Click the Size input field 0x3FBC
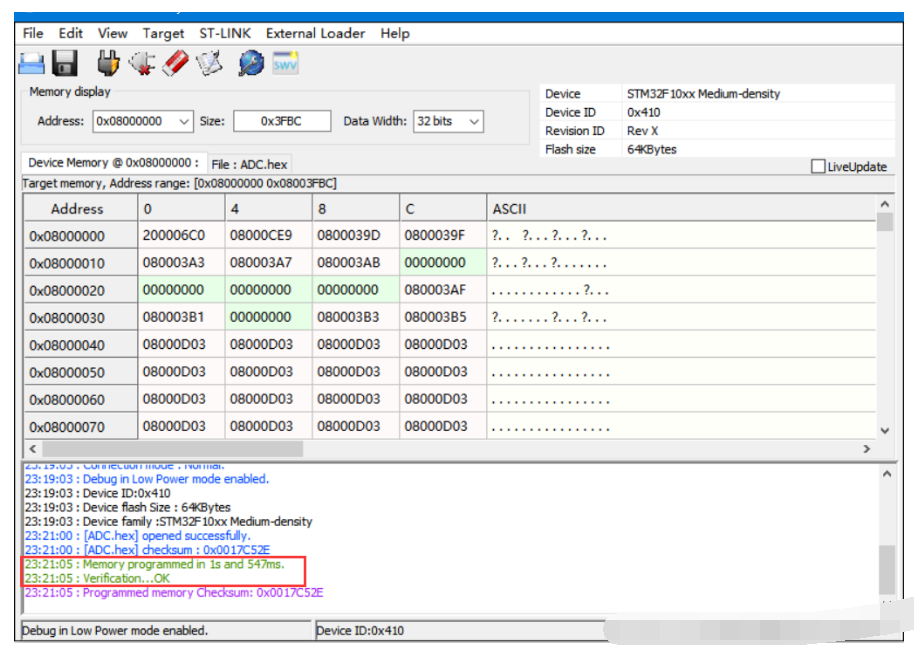This screenshot has height=650, width=914. [x=282, y=121]
